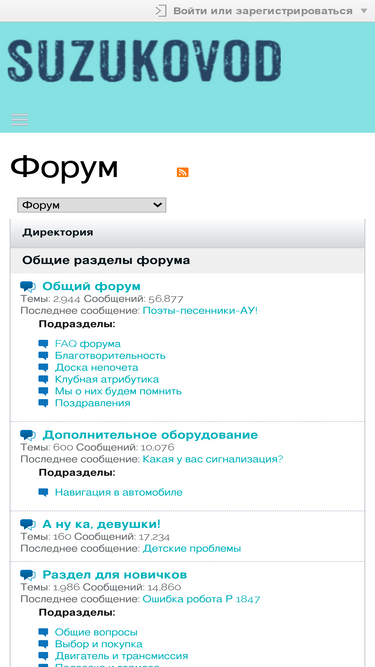
Task: Click icon beside Выбор и покупка
Action: [43, 645]
